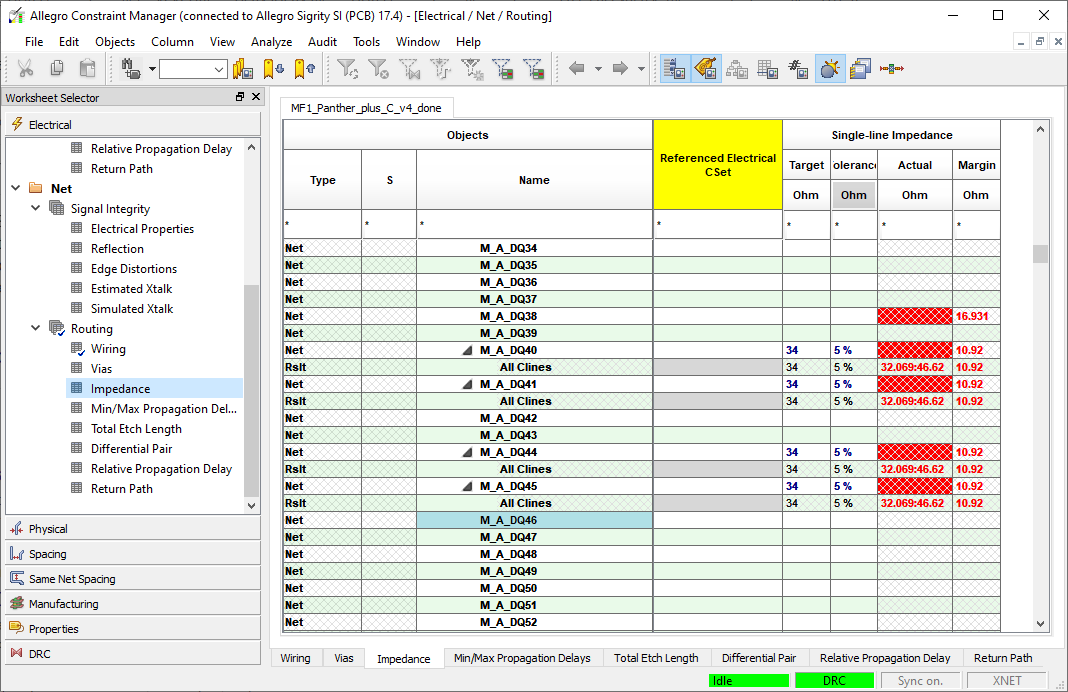Click the red-orange topology icon at toolbar end

click(x=891, y=69)
